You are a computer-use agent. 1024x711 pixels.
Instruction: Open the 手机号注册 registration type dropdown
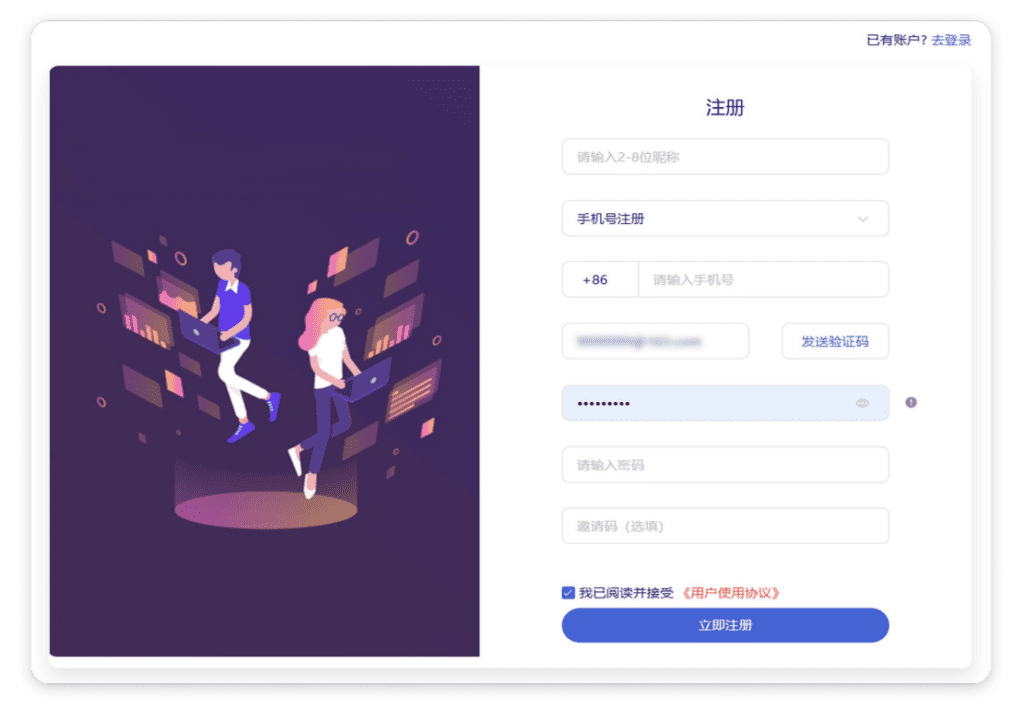pyautogui.click(x=725, y=219)
